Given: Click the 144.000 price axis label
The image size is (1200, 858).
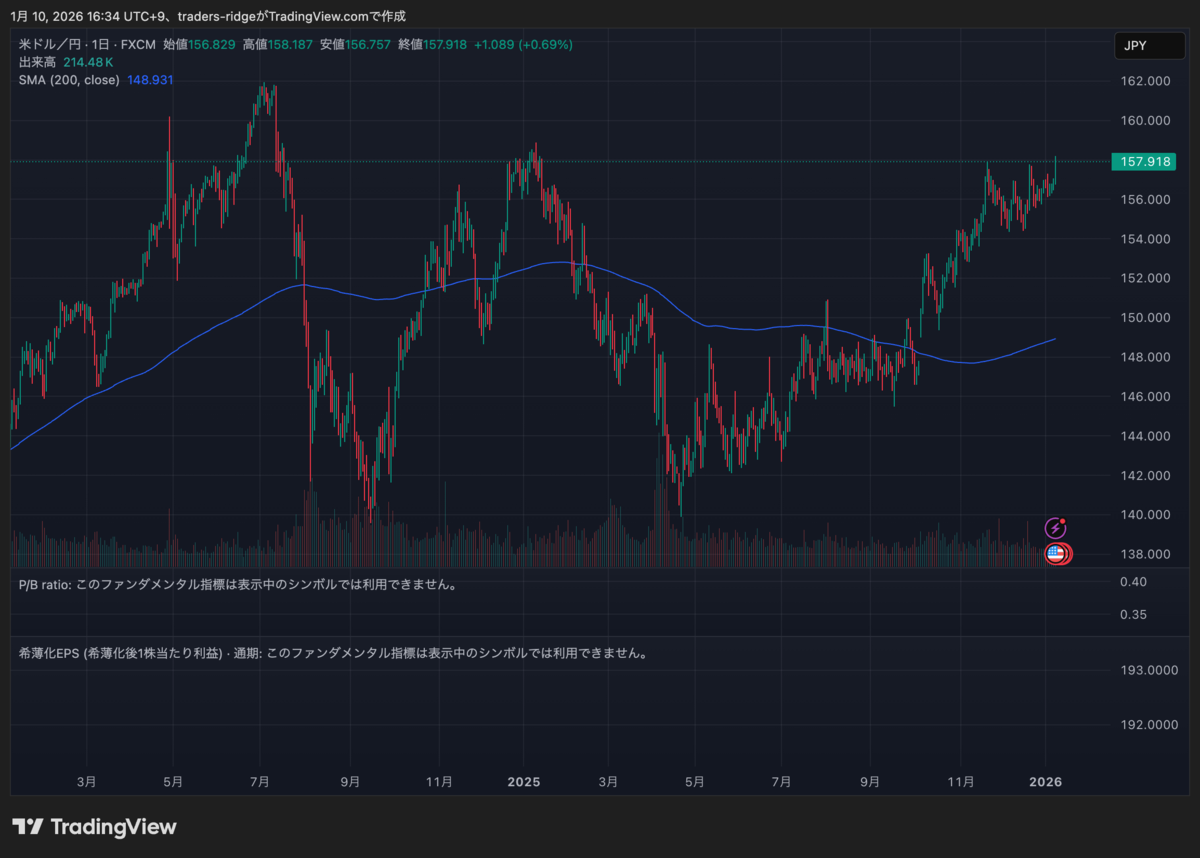Looking at the screenshot, I should (x=1146, y=436).
